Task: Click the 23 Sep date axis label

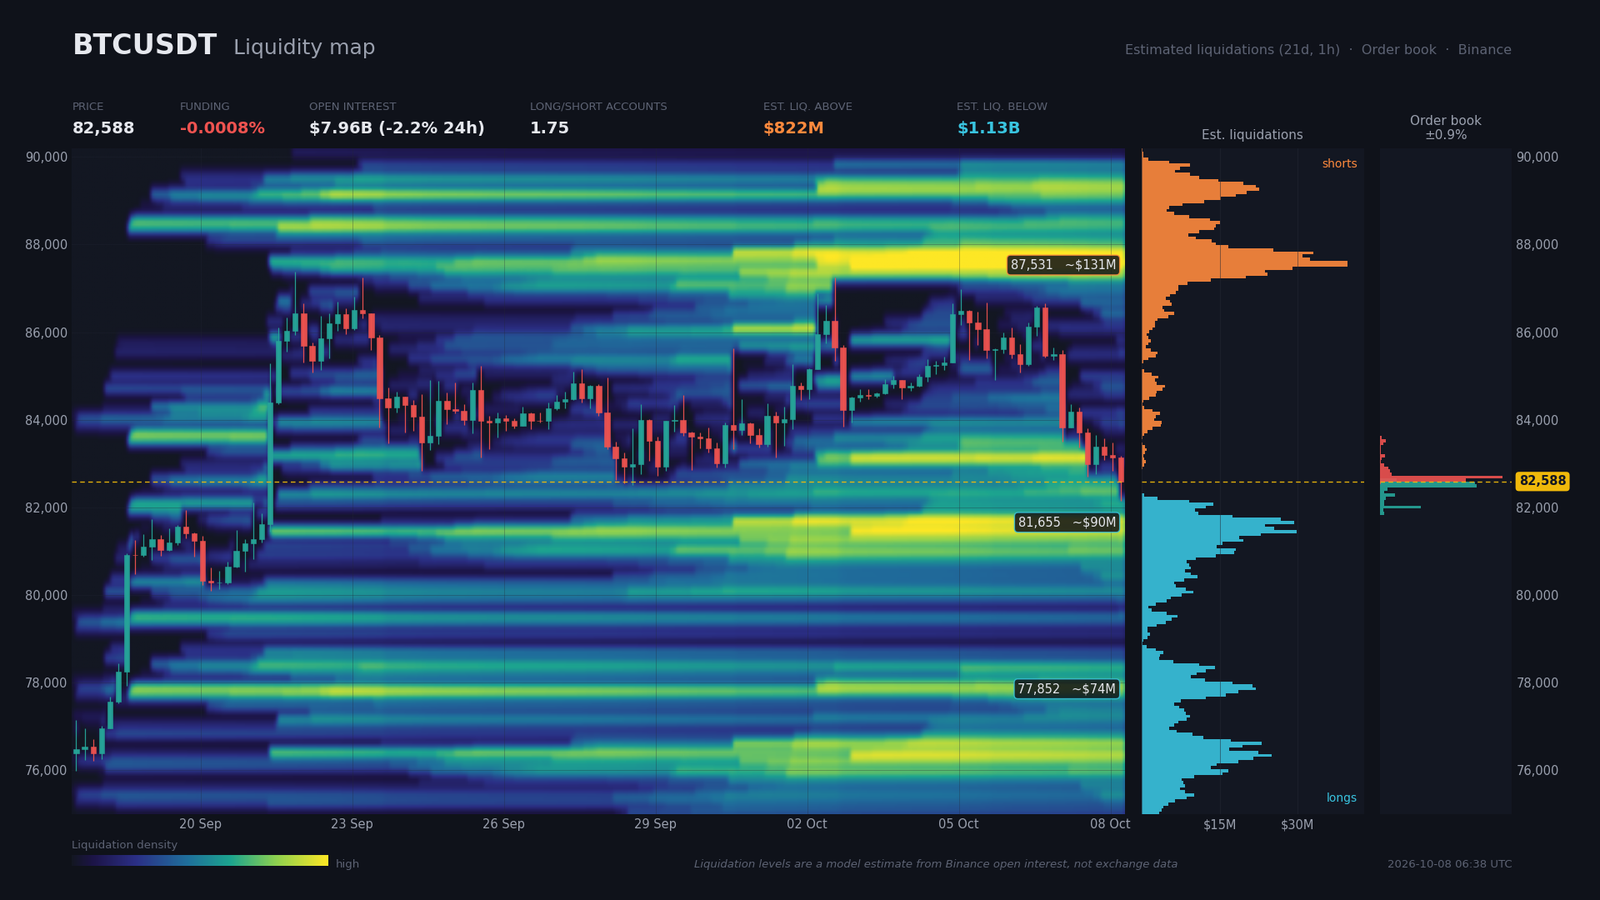Action: [x=352, y=824]
